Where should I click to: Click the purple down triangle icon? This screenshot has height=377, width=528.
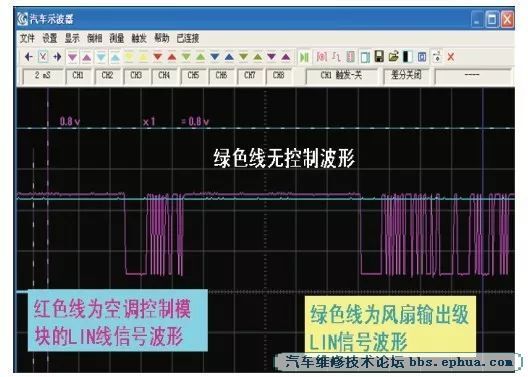click(272, 57)
